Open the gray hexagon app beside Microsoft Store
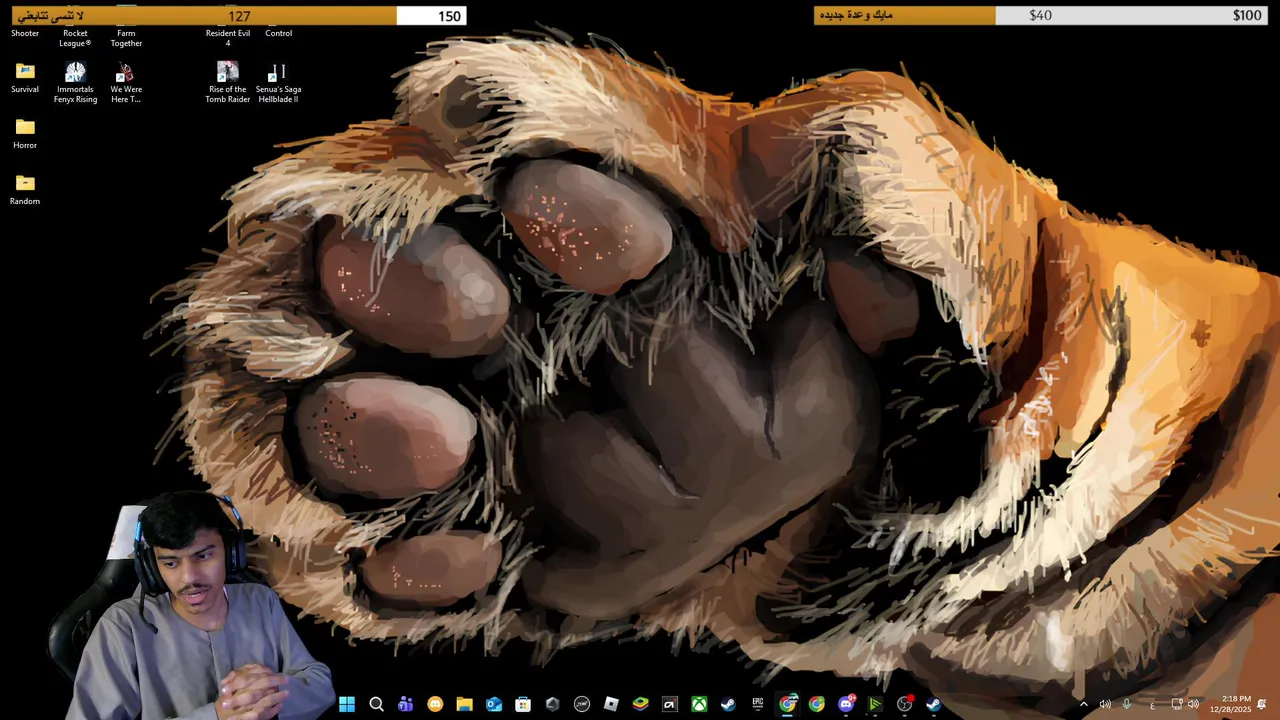Image resolution: width=1280 pixels, height=720 pixels. coord(552,704)
